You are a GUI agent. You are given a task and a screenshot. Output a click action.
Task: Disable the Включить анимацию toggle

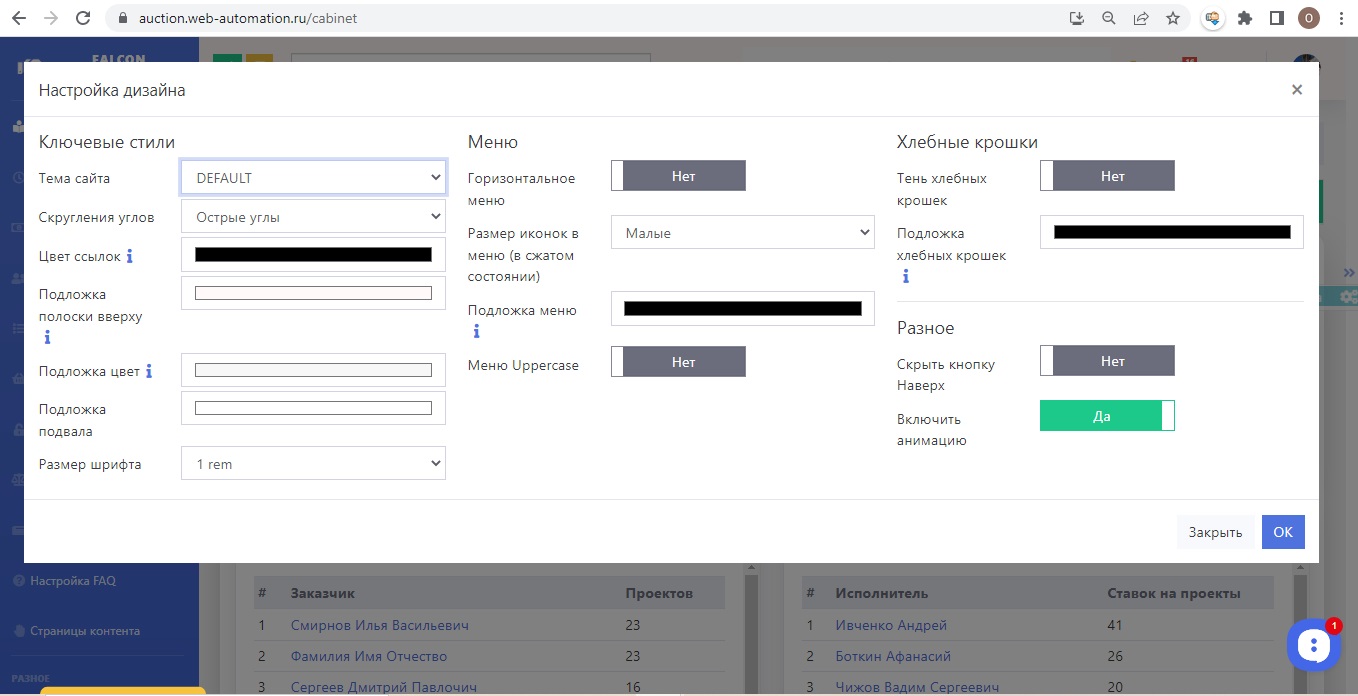pyautogui.click(x=1107, y=416)
